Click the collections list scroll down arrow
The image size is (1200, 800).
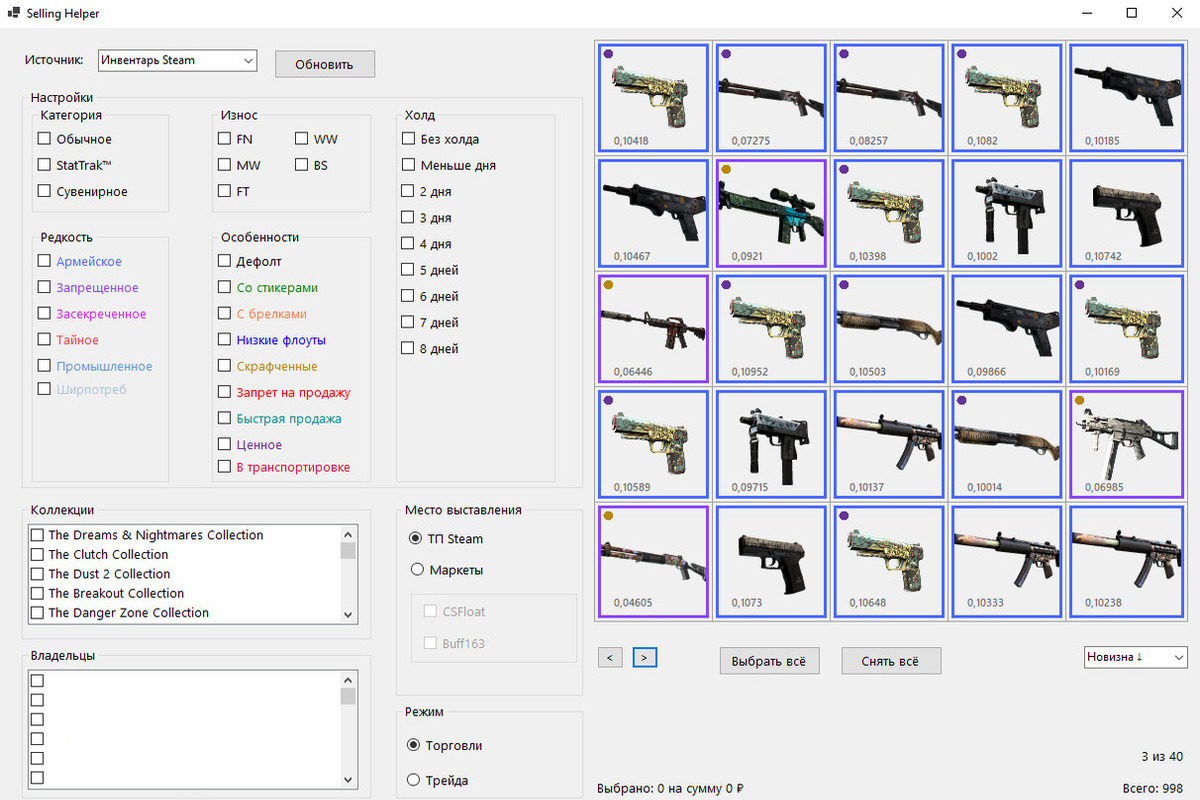click(348, 614)
